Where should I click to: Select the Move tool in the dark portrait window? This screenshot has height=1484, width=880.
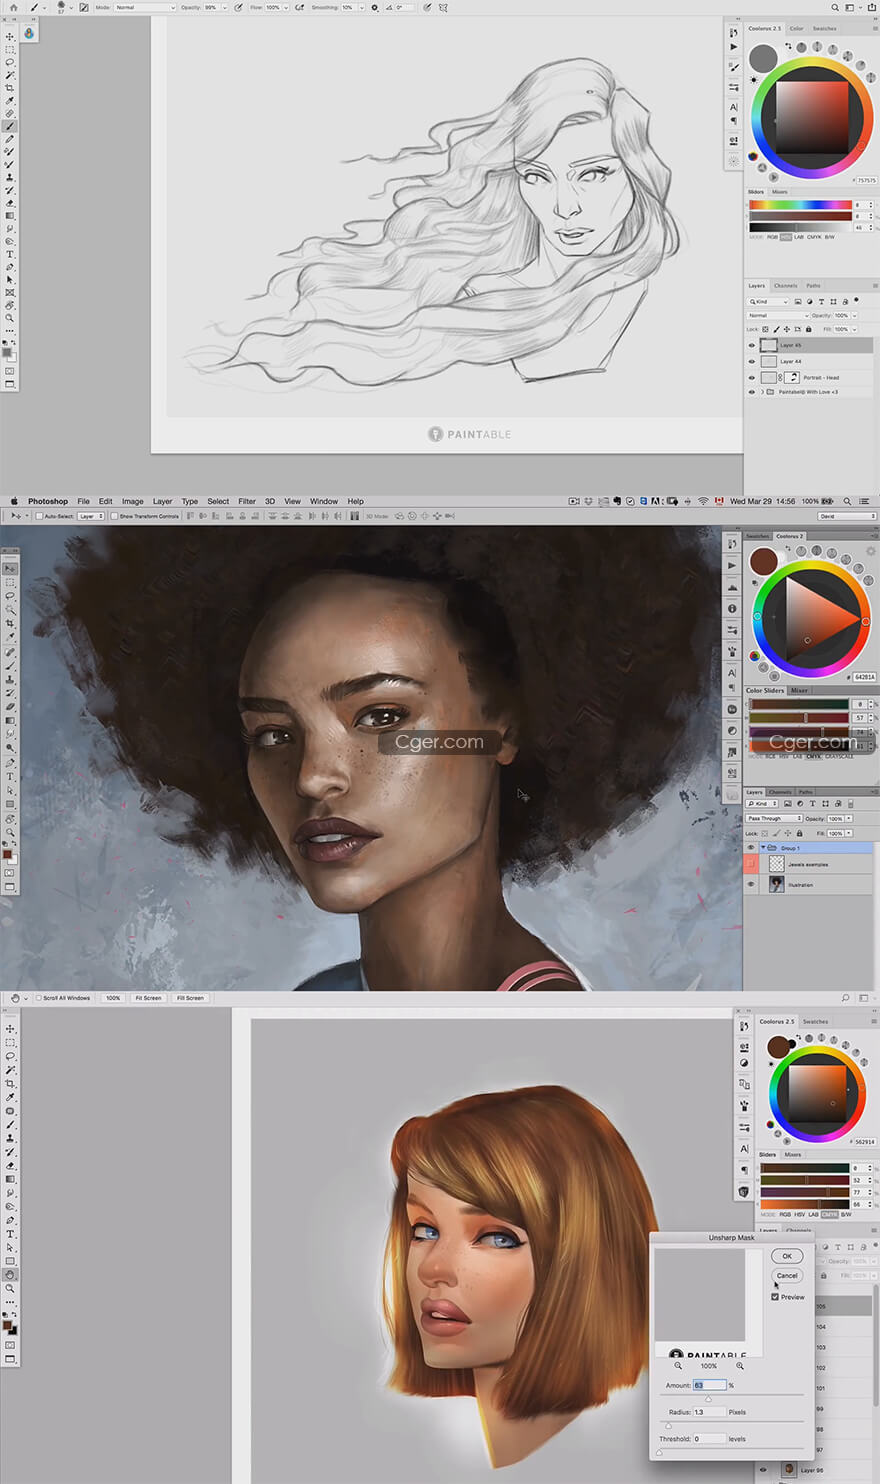[10, 568]
